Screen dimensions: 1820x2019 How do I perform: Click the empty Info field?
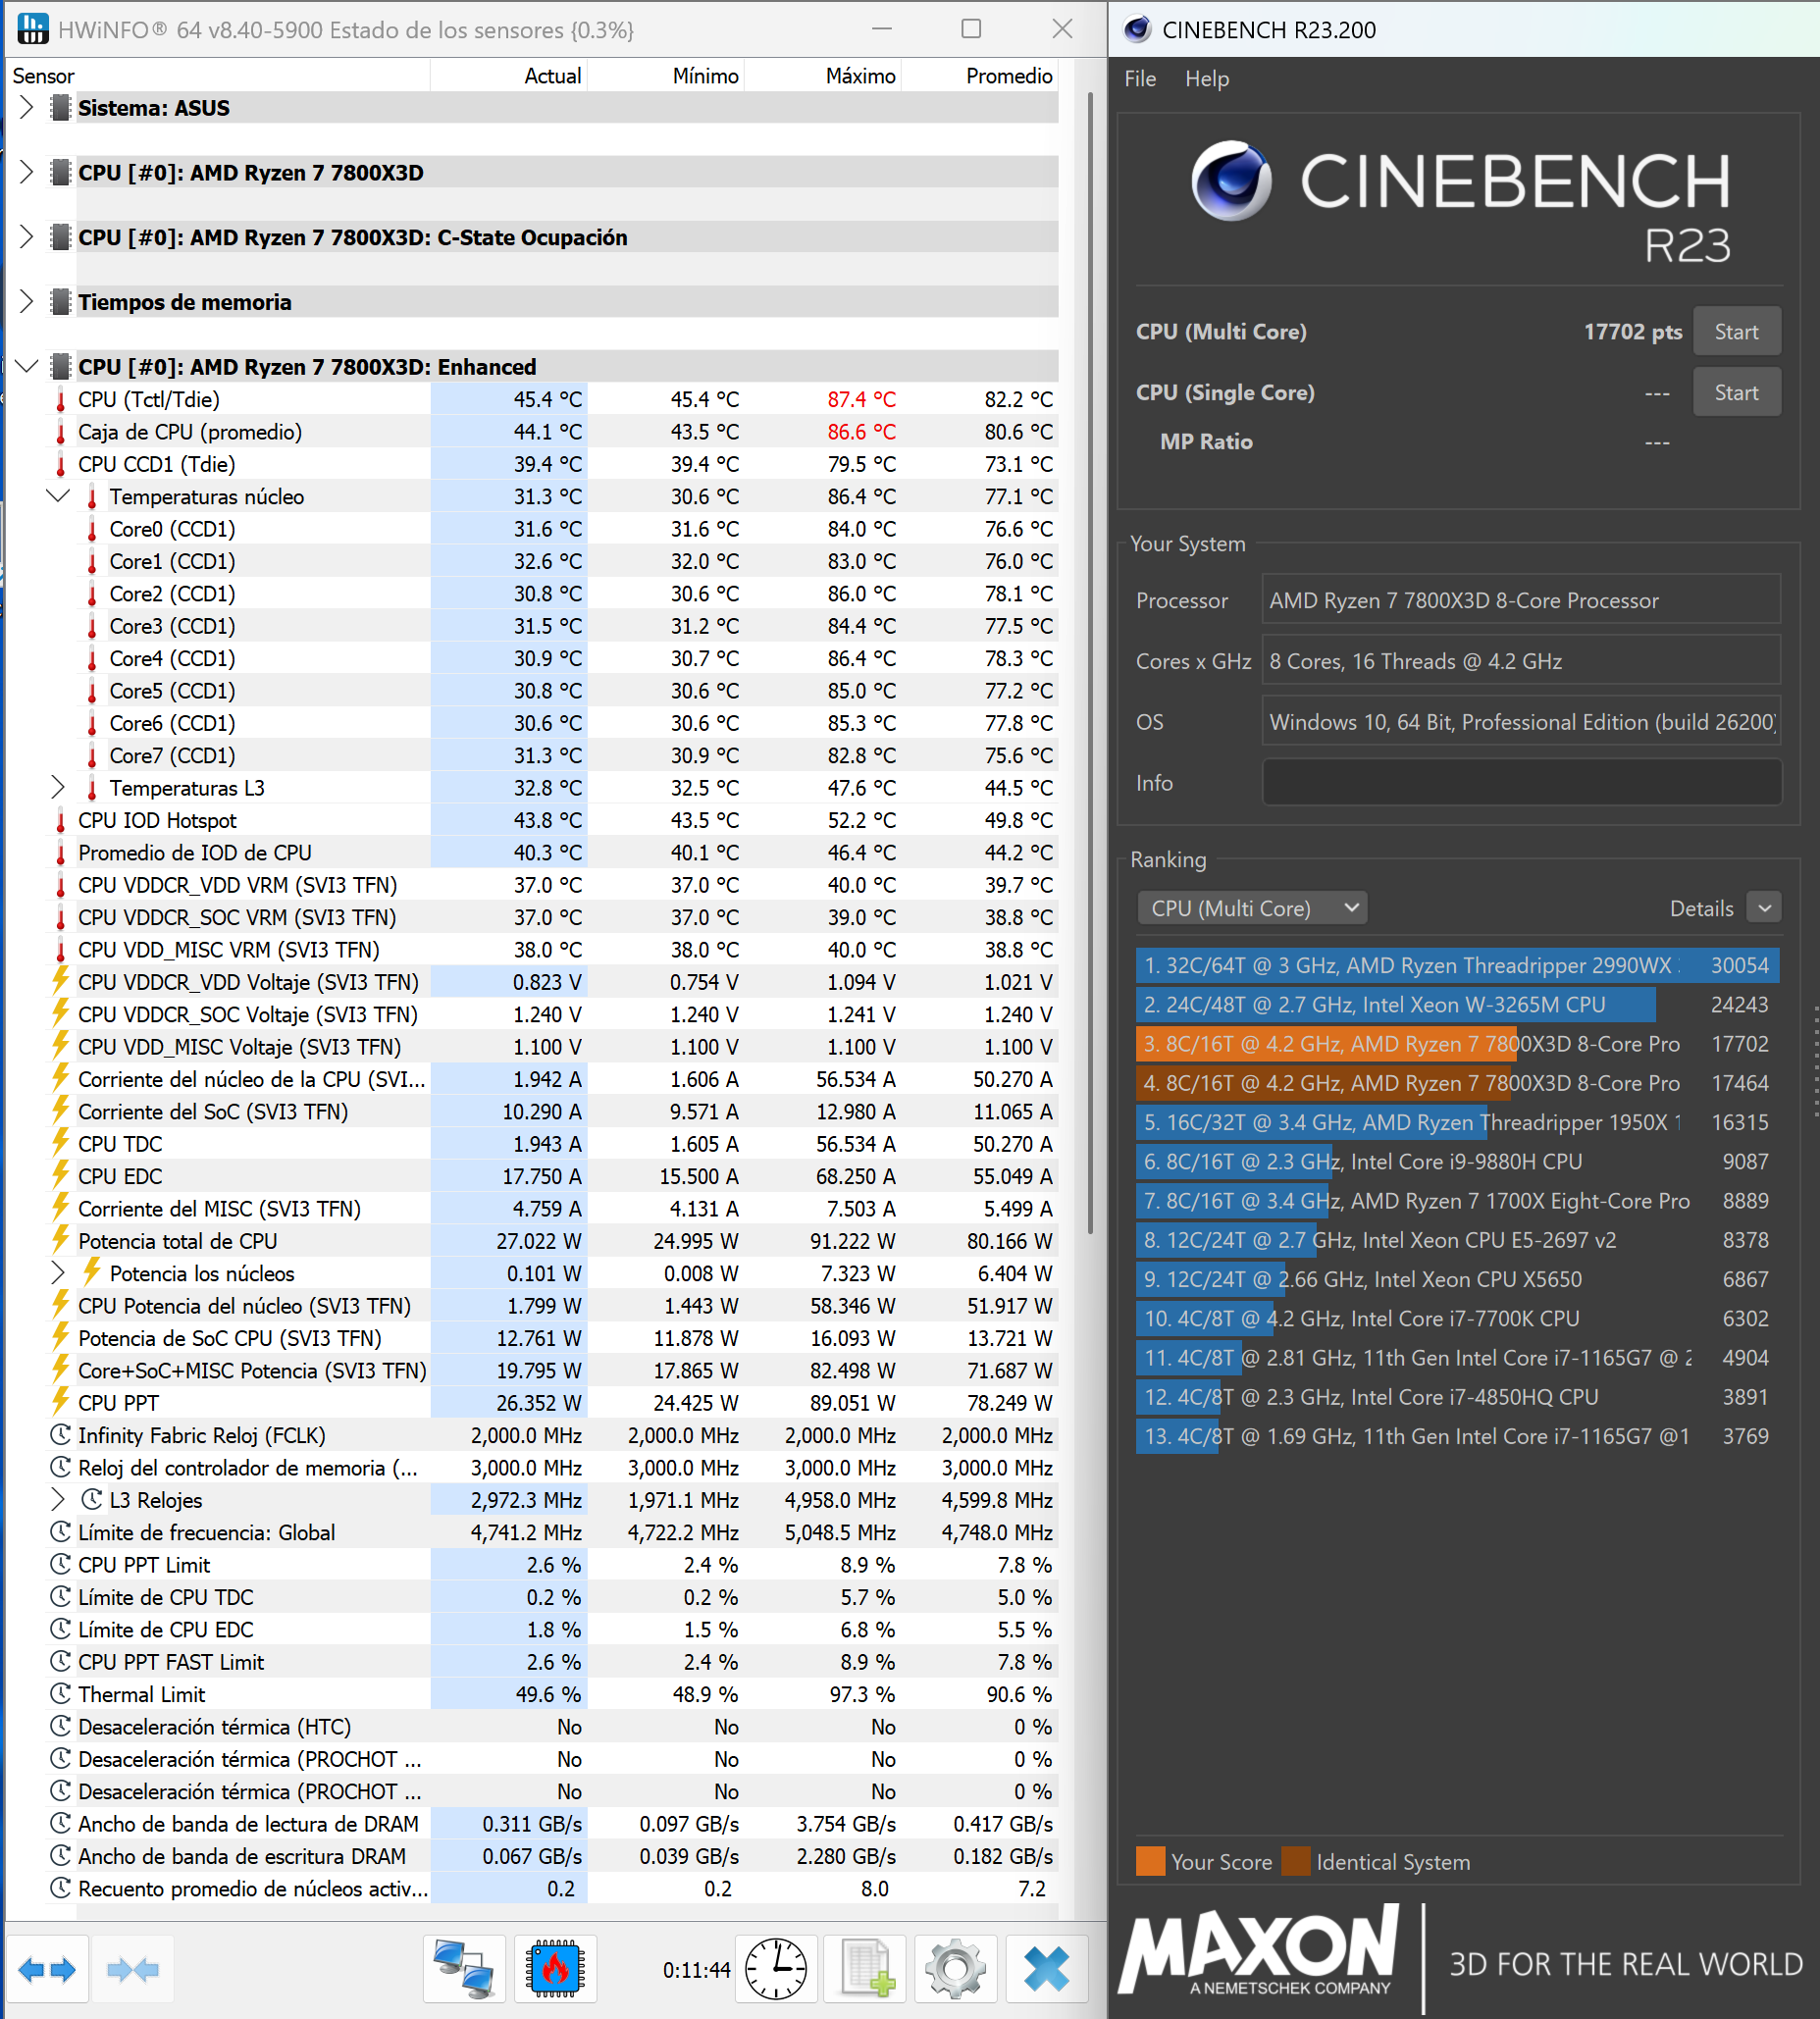pos(1521,783)
